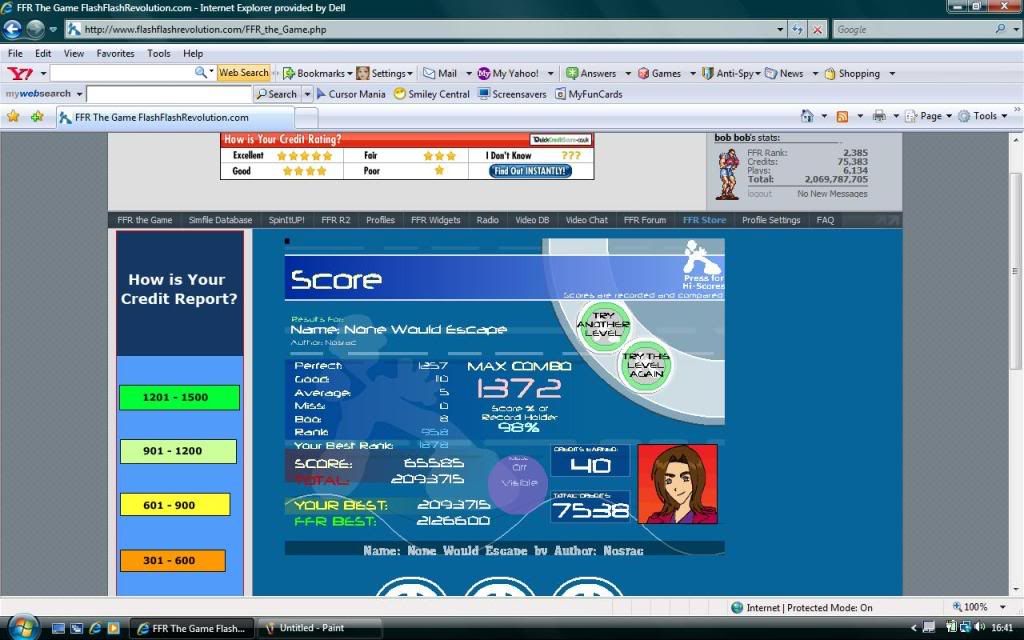
Task: Click the green 1201 - 1500 score range
Action: pos(179,397)
